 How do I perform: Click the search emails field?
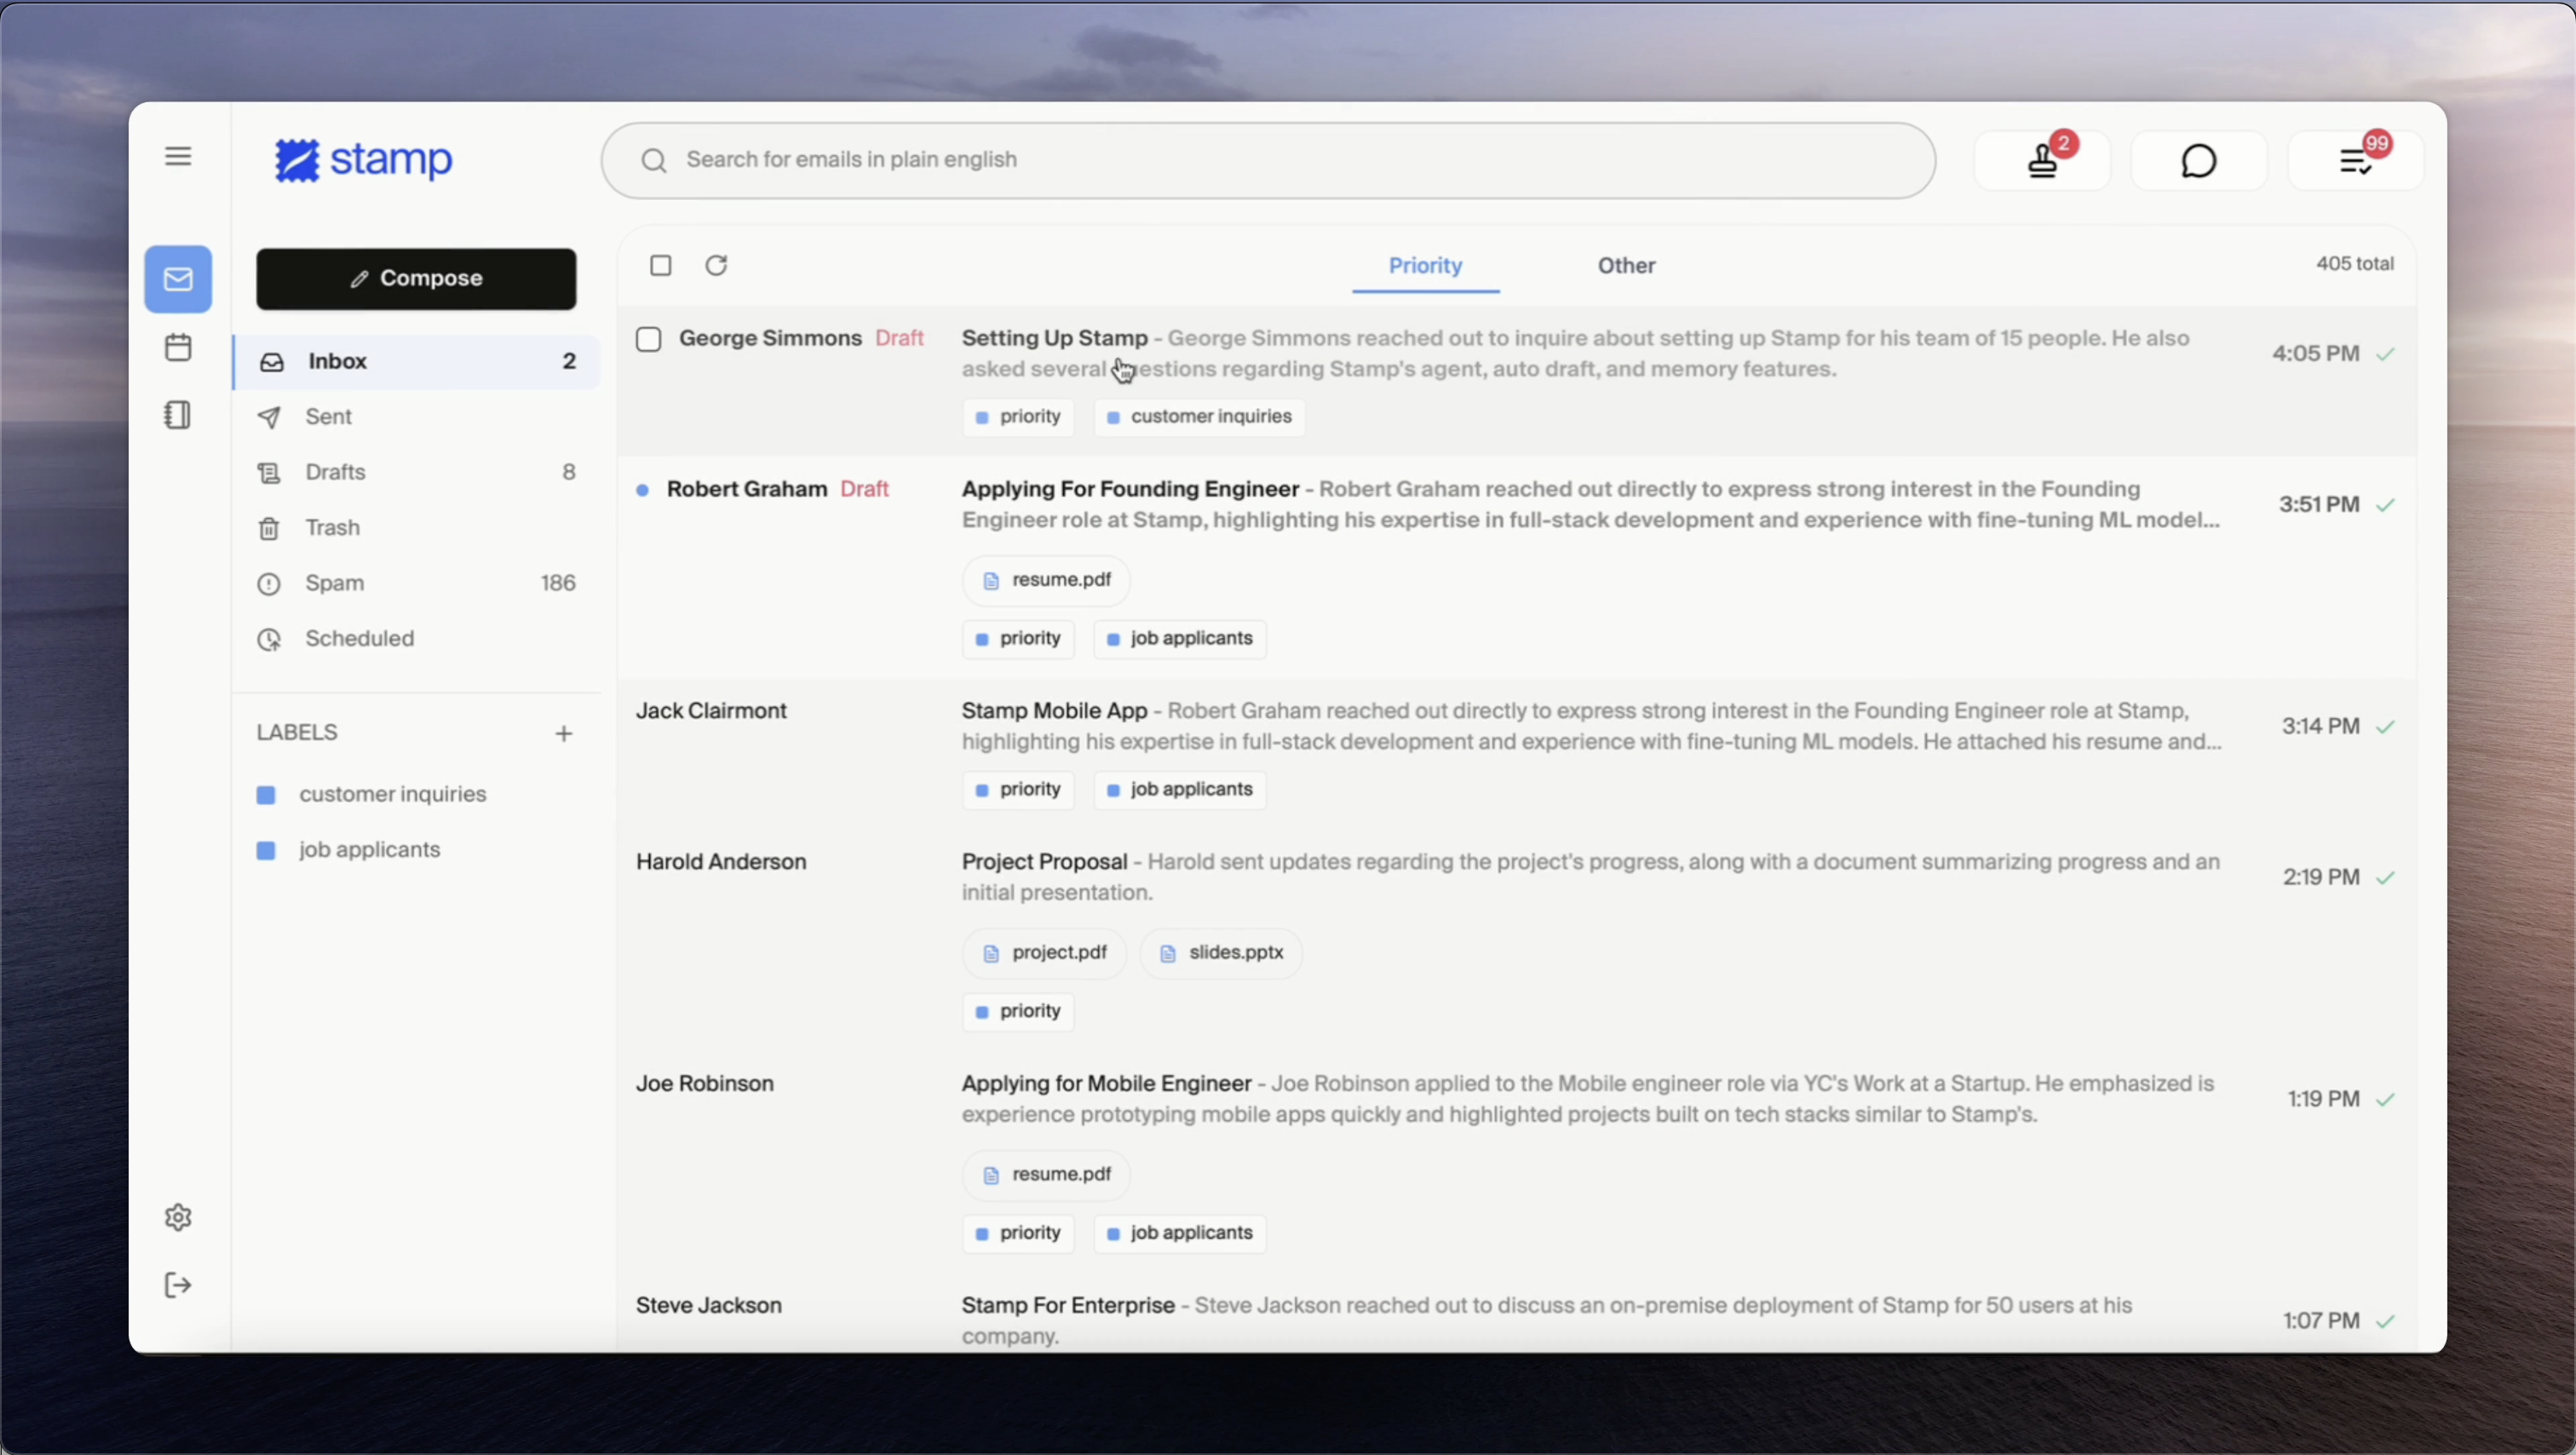(x=1268, y=160)
